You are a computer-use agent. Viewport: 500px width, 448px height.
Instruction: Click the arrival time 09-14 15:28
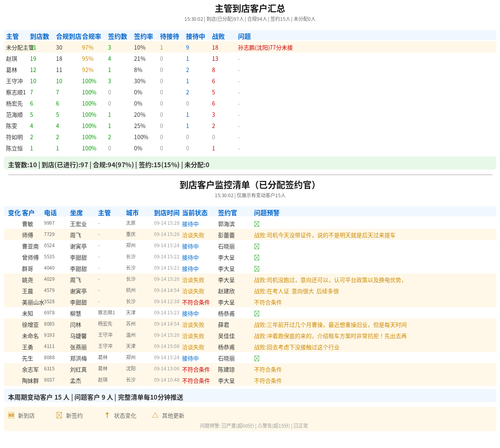[167, 223]
